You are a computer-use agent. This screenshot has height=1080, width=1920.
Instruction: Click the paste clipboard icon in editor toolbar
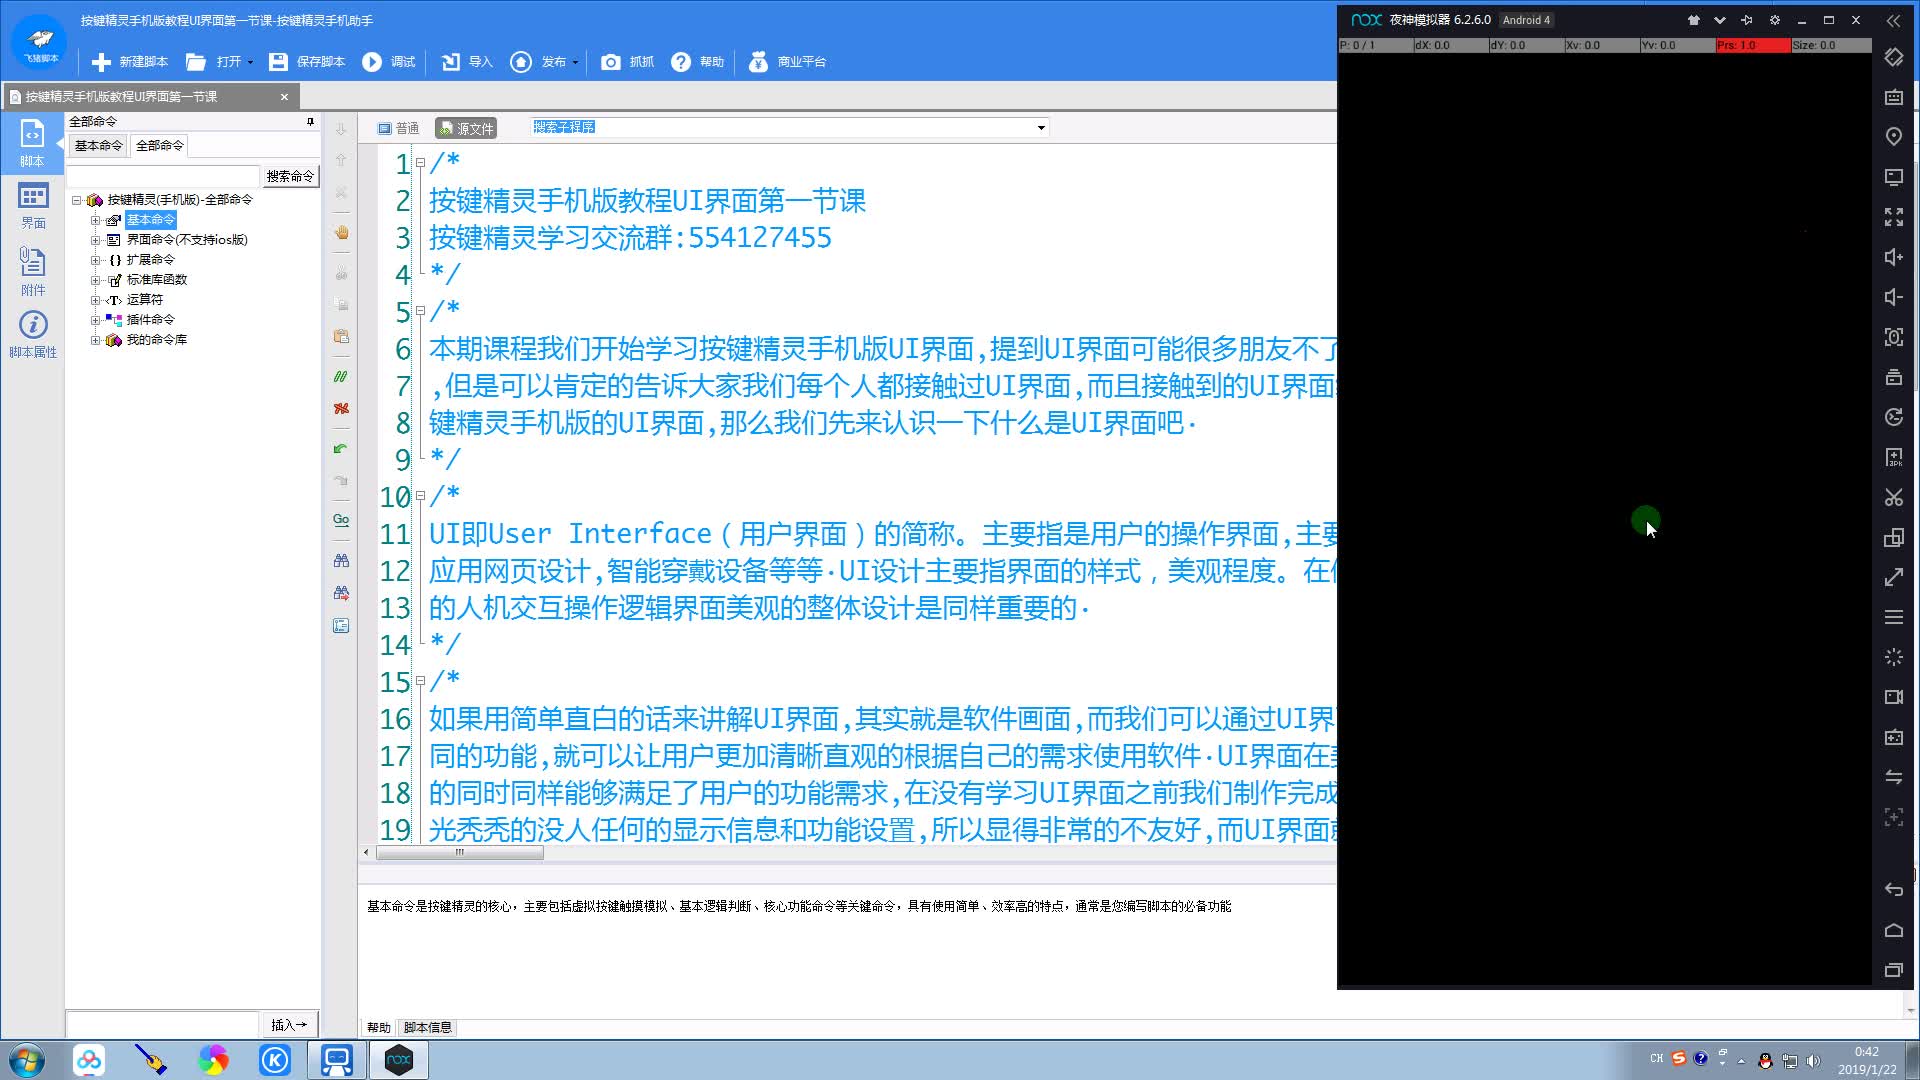click(x=341, y=336)
